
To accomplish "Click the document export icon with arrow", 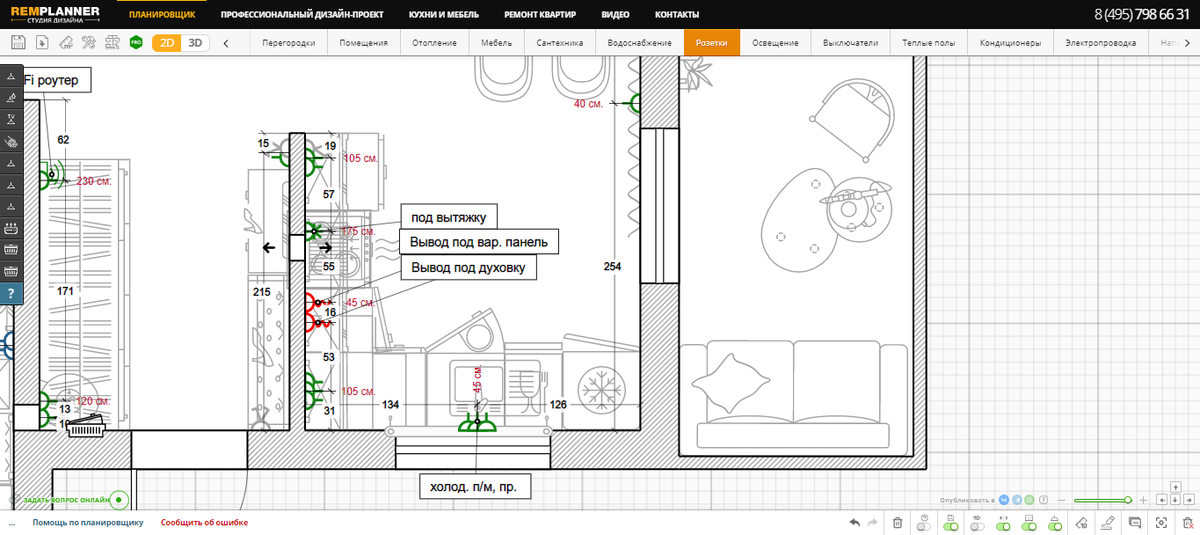I will pyautogui.click(x=42, y=42).
